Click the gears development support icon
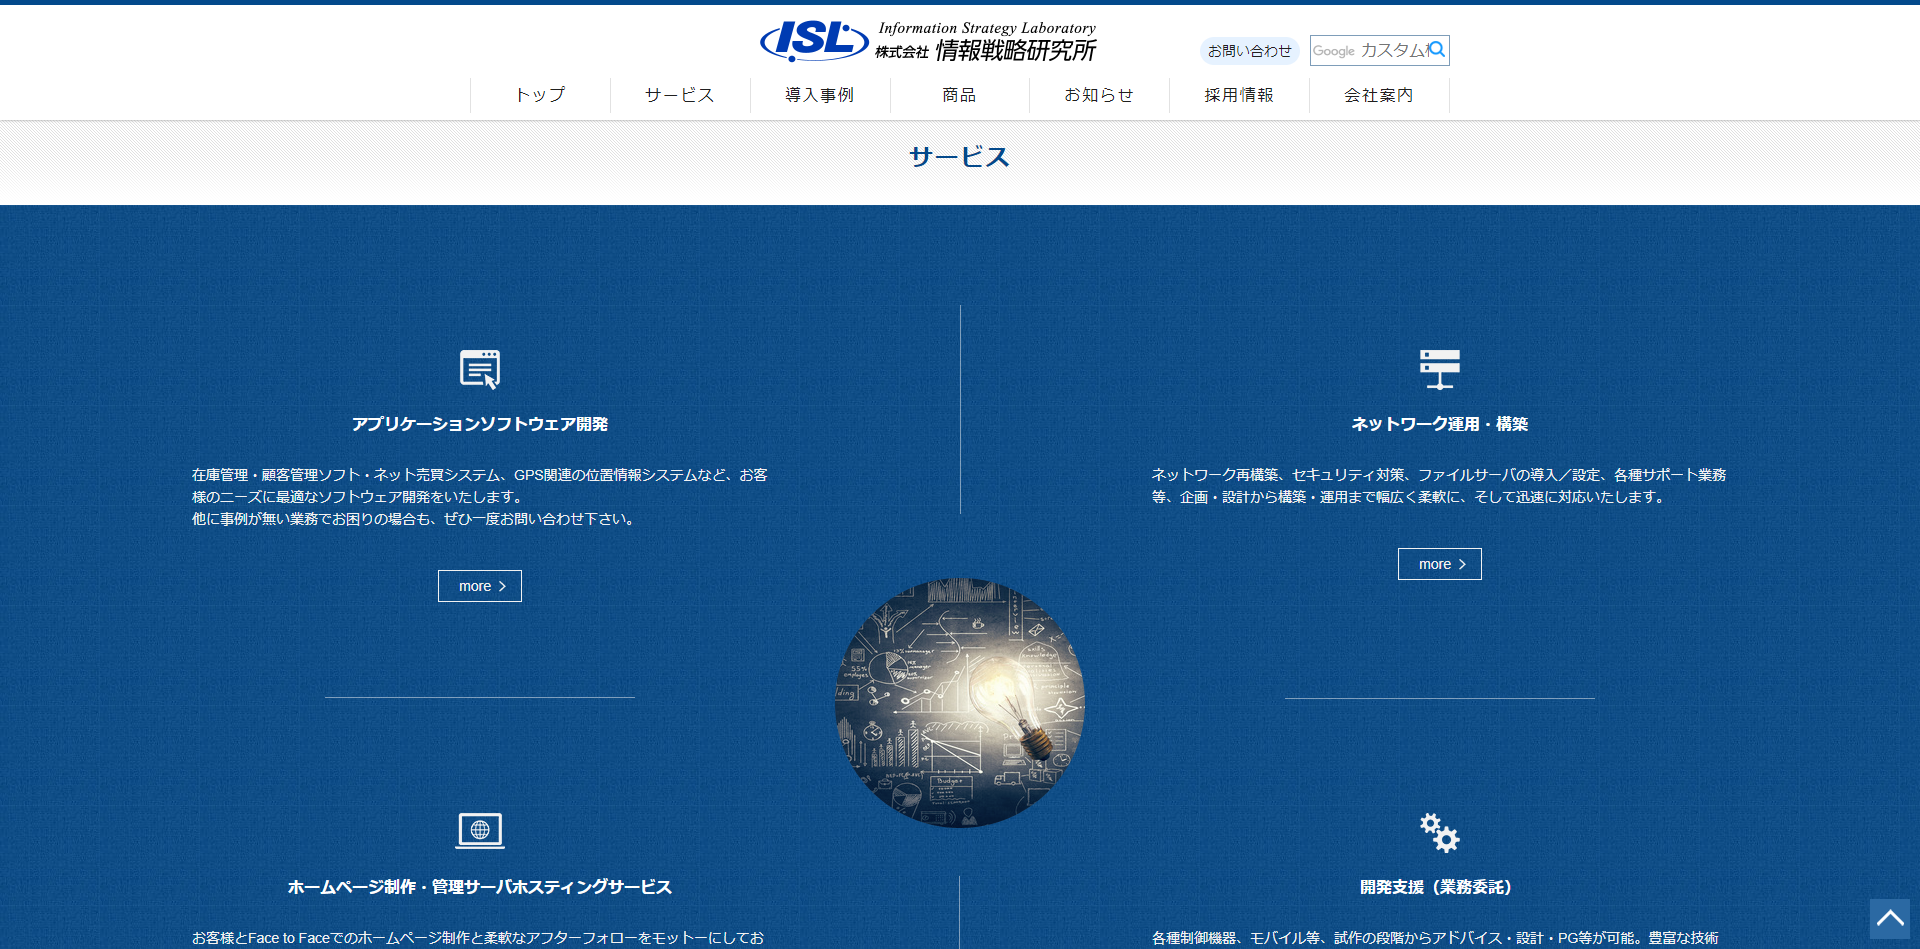1920x949 pixels. click(x=1439, y=832)
